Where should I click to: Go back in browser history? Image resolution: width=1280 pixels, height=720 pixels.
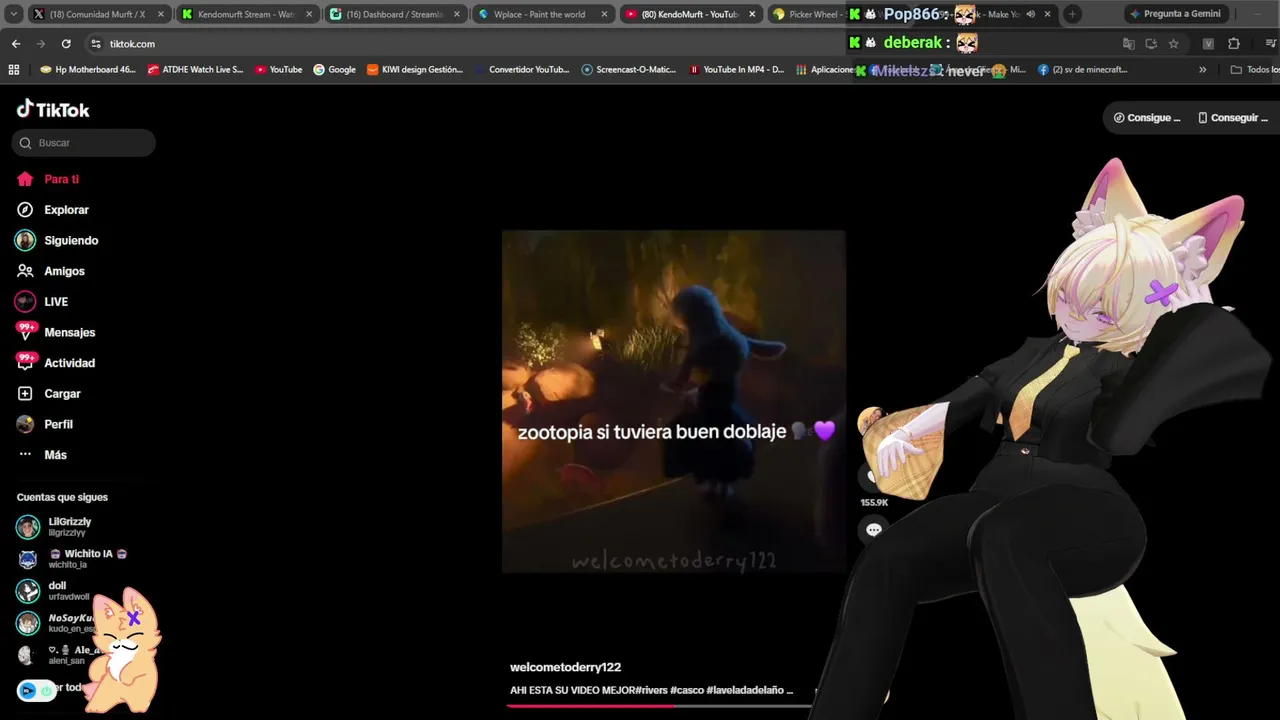click(x=16, y=44)
